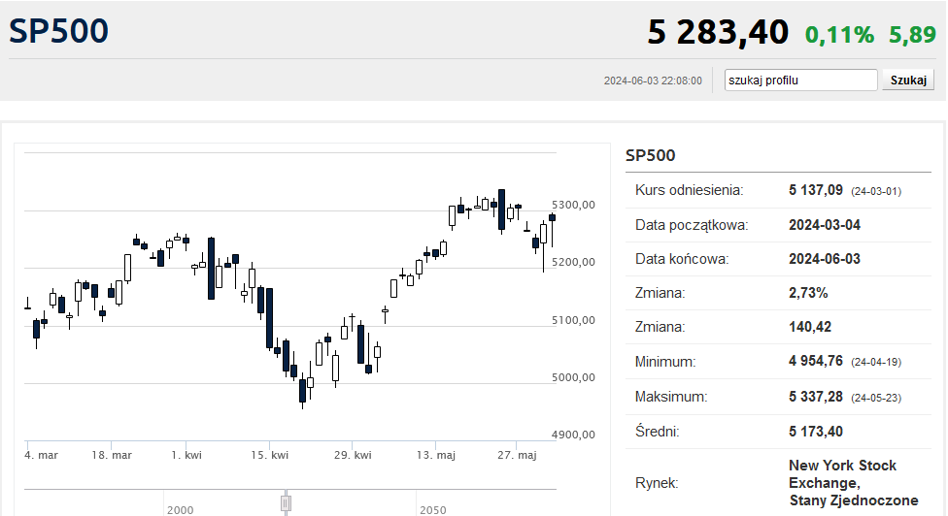
Task: Click the average value 5 173,40
Action: (816, 431)
